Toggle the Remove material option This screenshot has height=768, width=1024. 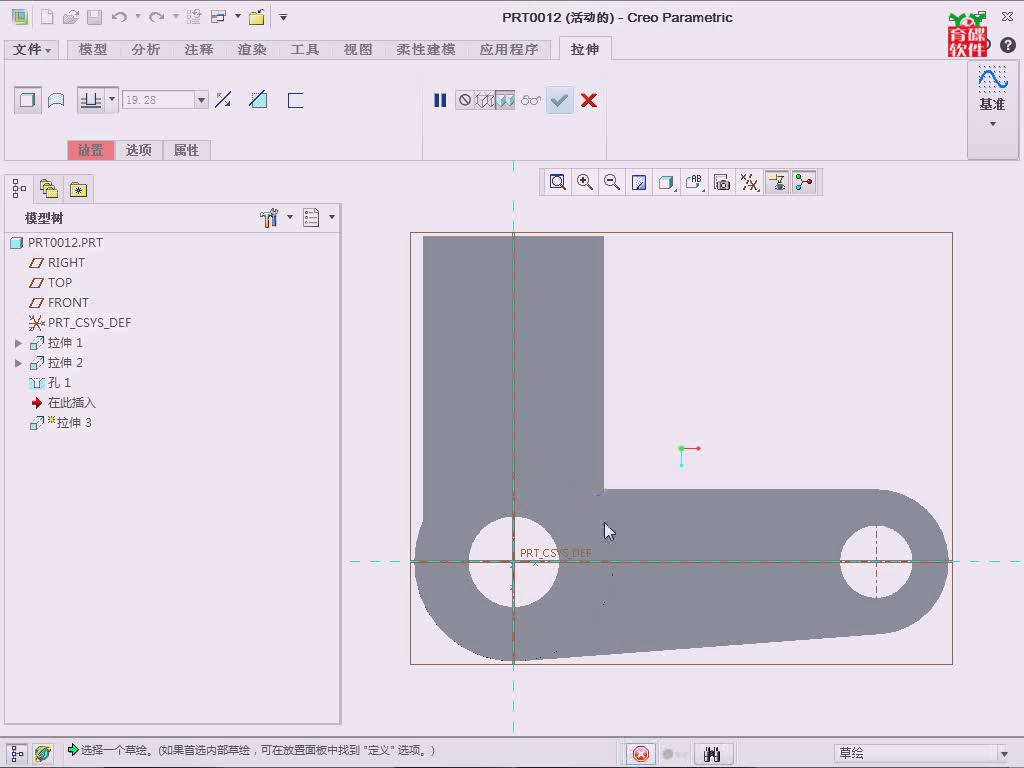click(x=259, y=100)
